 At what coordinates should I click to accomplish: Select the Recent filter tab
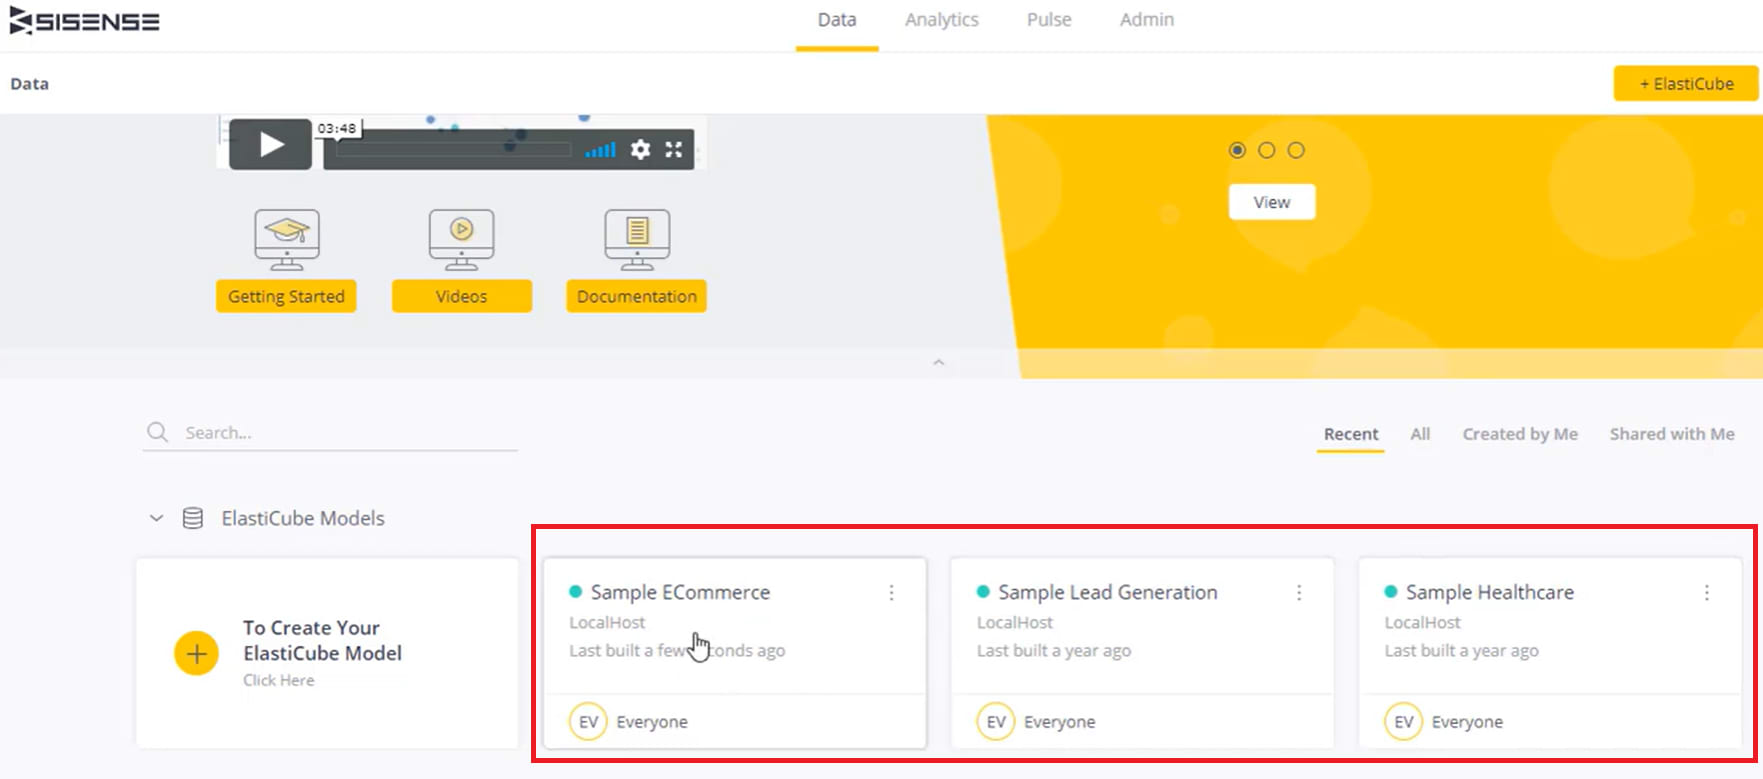[x=1351, y=434]
